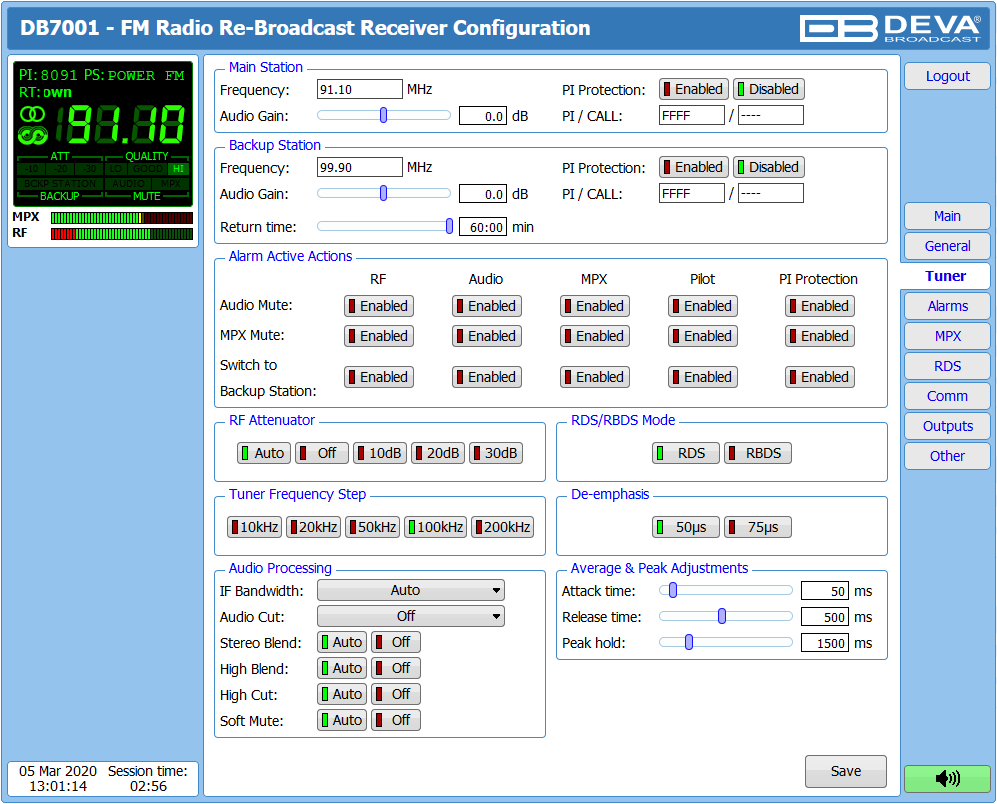This screenshot has height=804, width=997.
Task: Click the Backup Station Return time slider
Action: click(384, 227)
